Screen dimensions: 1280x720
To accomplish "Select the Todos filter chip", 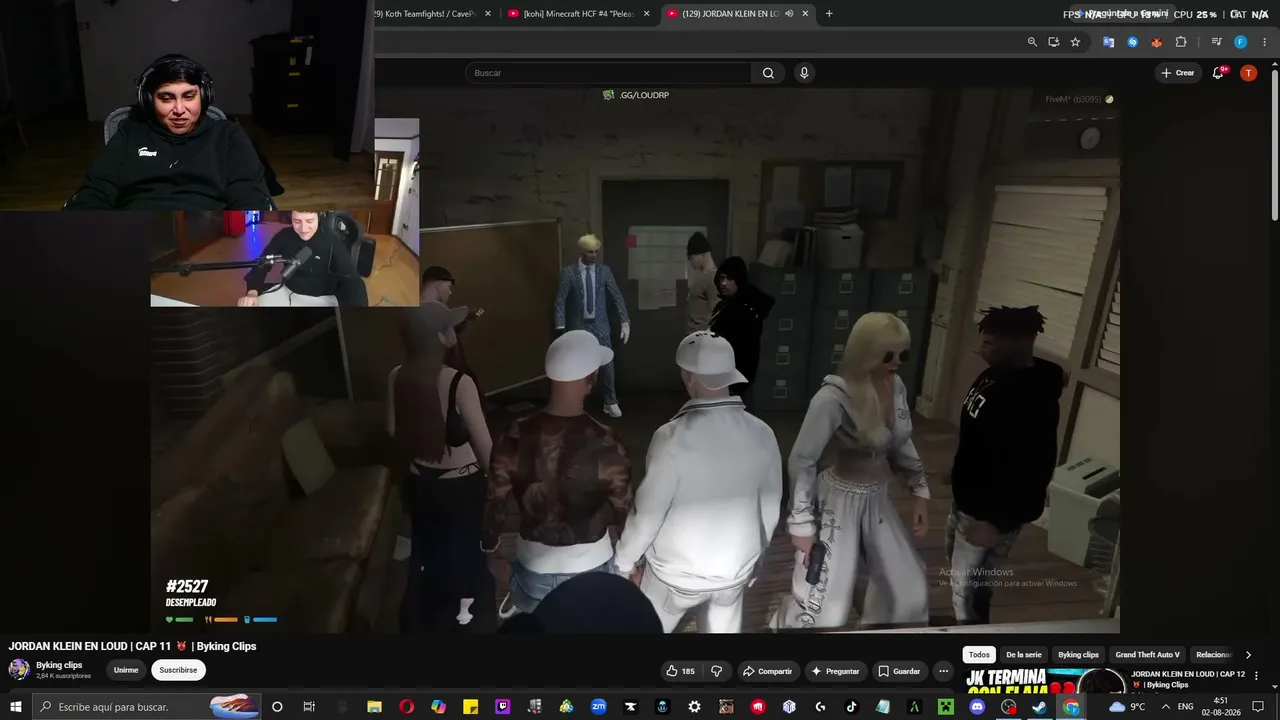I will point(979,655).
